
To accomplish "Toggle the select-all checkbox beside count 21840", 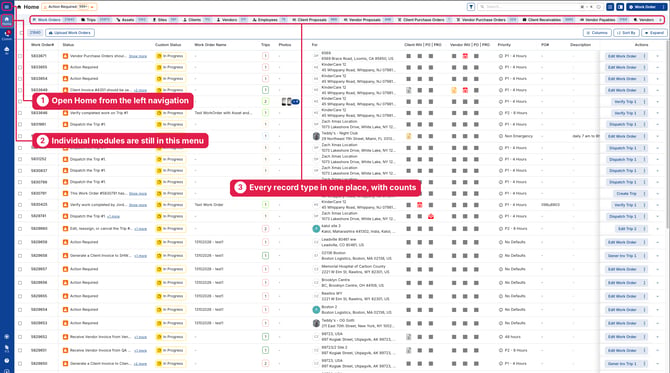I will 21,33.
